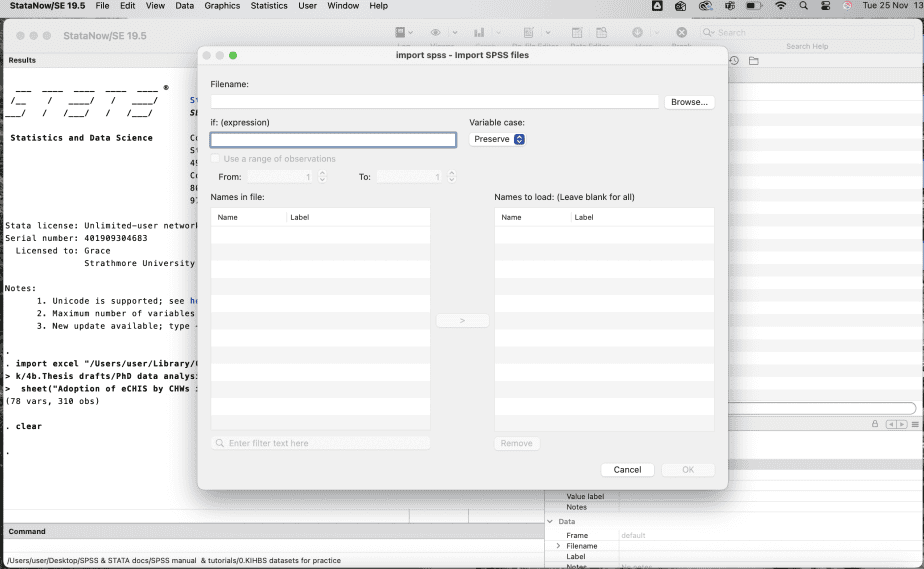
Task: Open the Do-file Editor icon
Action: [x=529, y=33]
